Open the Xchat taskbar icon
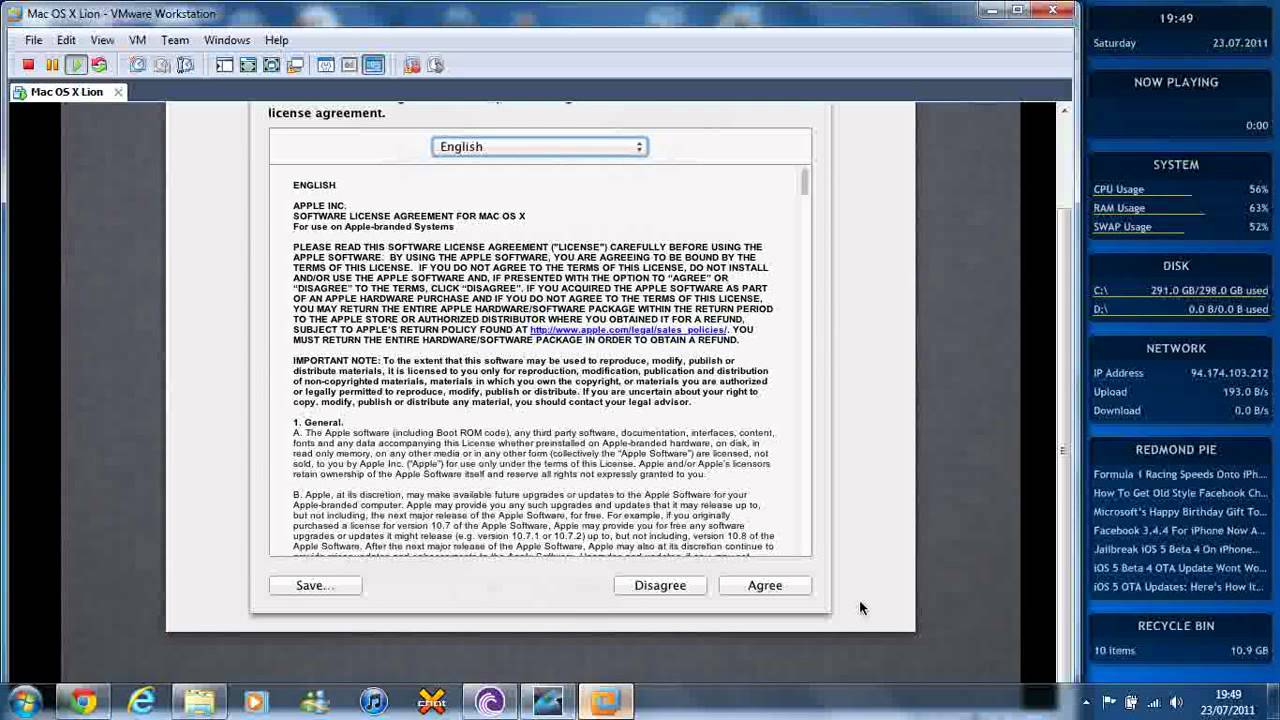This screenshot has width=1280, height=720. [x=431, y=702]
